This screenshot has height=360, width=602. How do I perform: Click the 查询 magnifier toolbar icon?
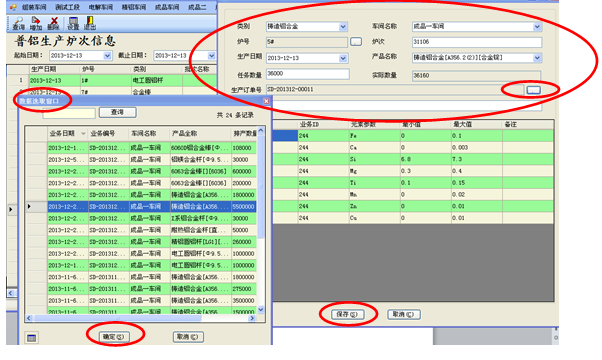[x=18, y=23]
